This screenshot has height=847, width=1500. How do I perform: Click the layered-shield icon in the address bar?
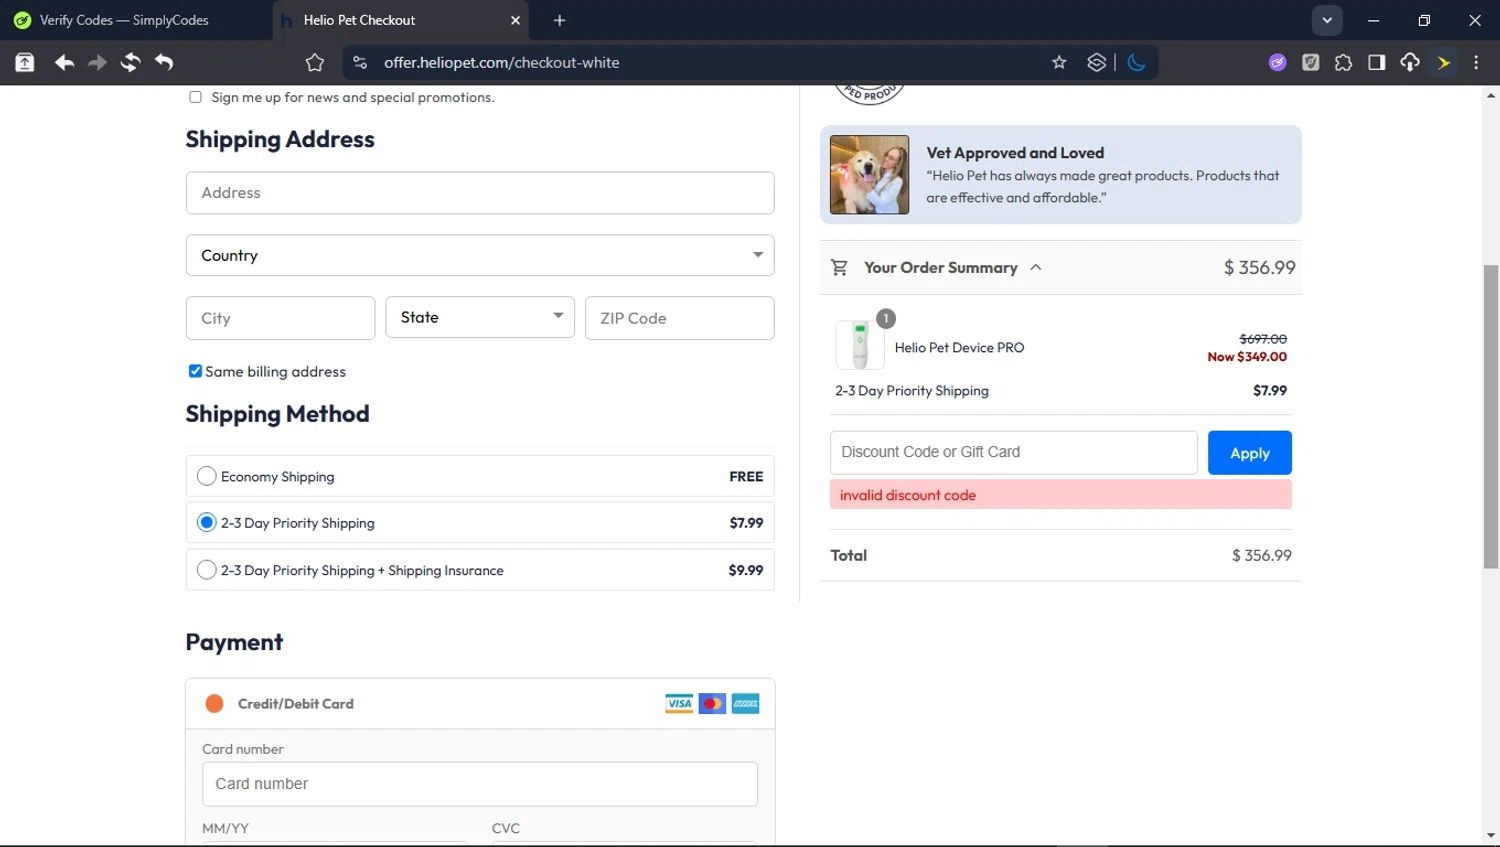click(1096, 62)
